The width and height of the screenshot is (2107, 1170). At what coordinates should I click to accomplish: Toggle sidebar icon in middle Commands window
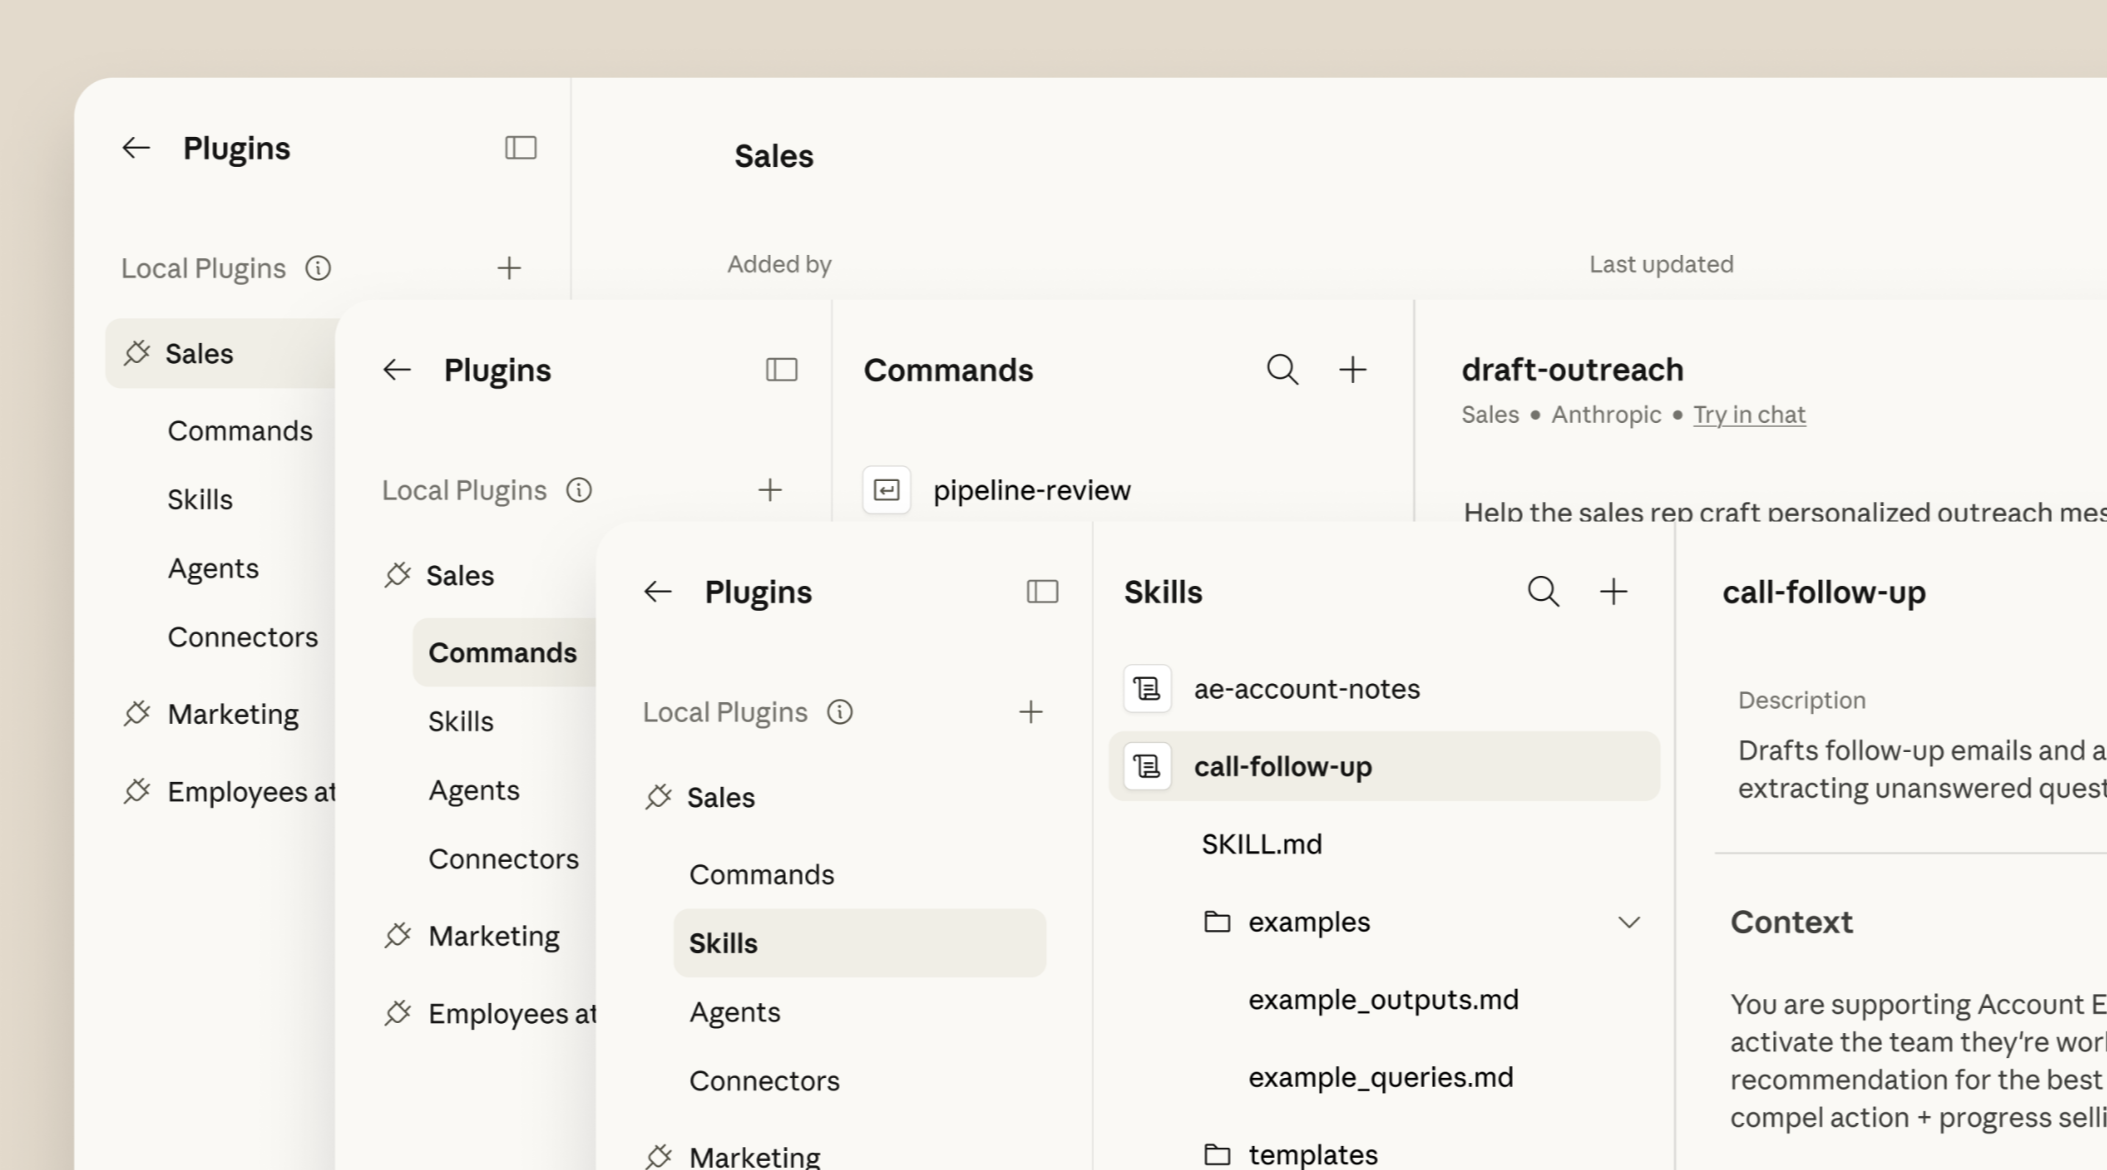point(781,370)
